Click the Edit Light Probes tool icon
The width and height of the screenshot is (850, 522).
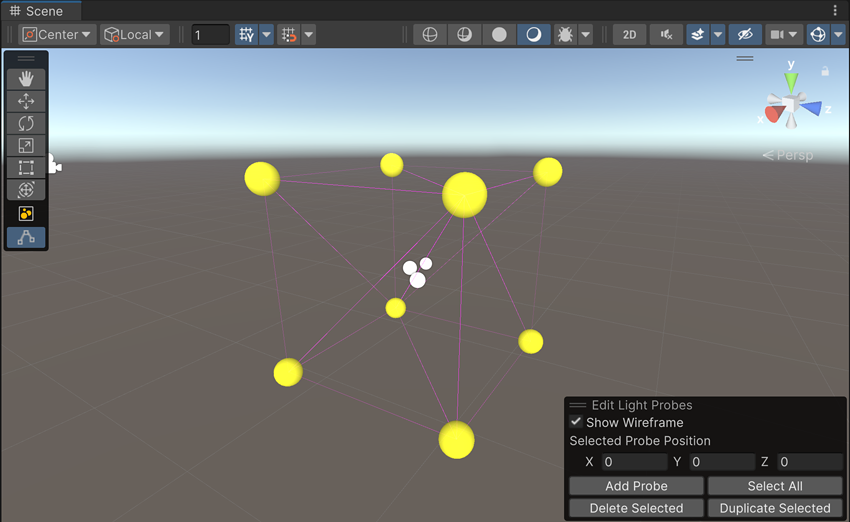pyautogui.click(x=26, y=237)
